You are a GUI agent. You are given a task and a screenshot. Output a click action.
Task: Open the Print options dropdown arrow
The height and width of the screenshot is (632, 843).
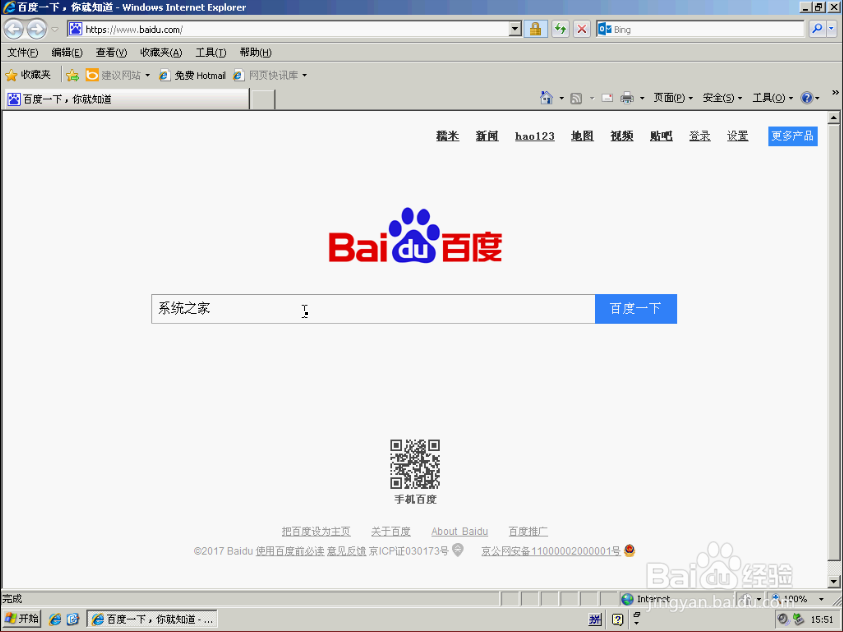(x=642, y=98)
